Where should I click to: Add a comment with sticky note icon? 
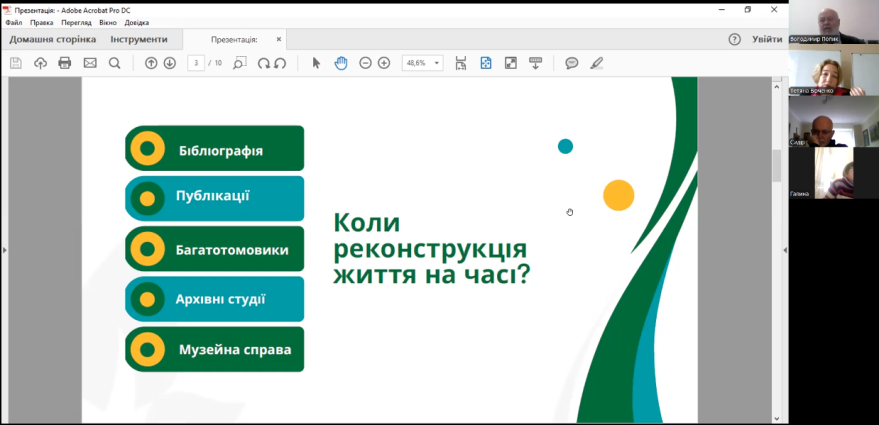click(x=571, y=63)
